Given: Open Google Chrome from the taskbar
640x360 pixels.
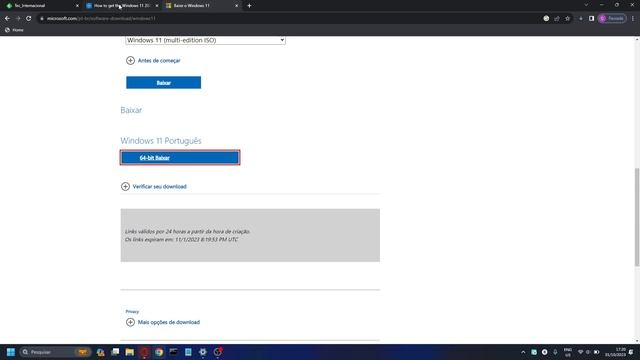Looking at the screenshot, I should point(159,352).
